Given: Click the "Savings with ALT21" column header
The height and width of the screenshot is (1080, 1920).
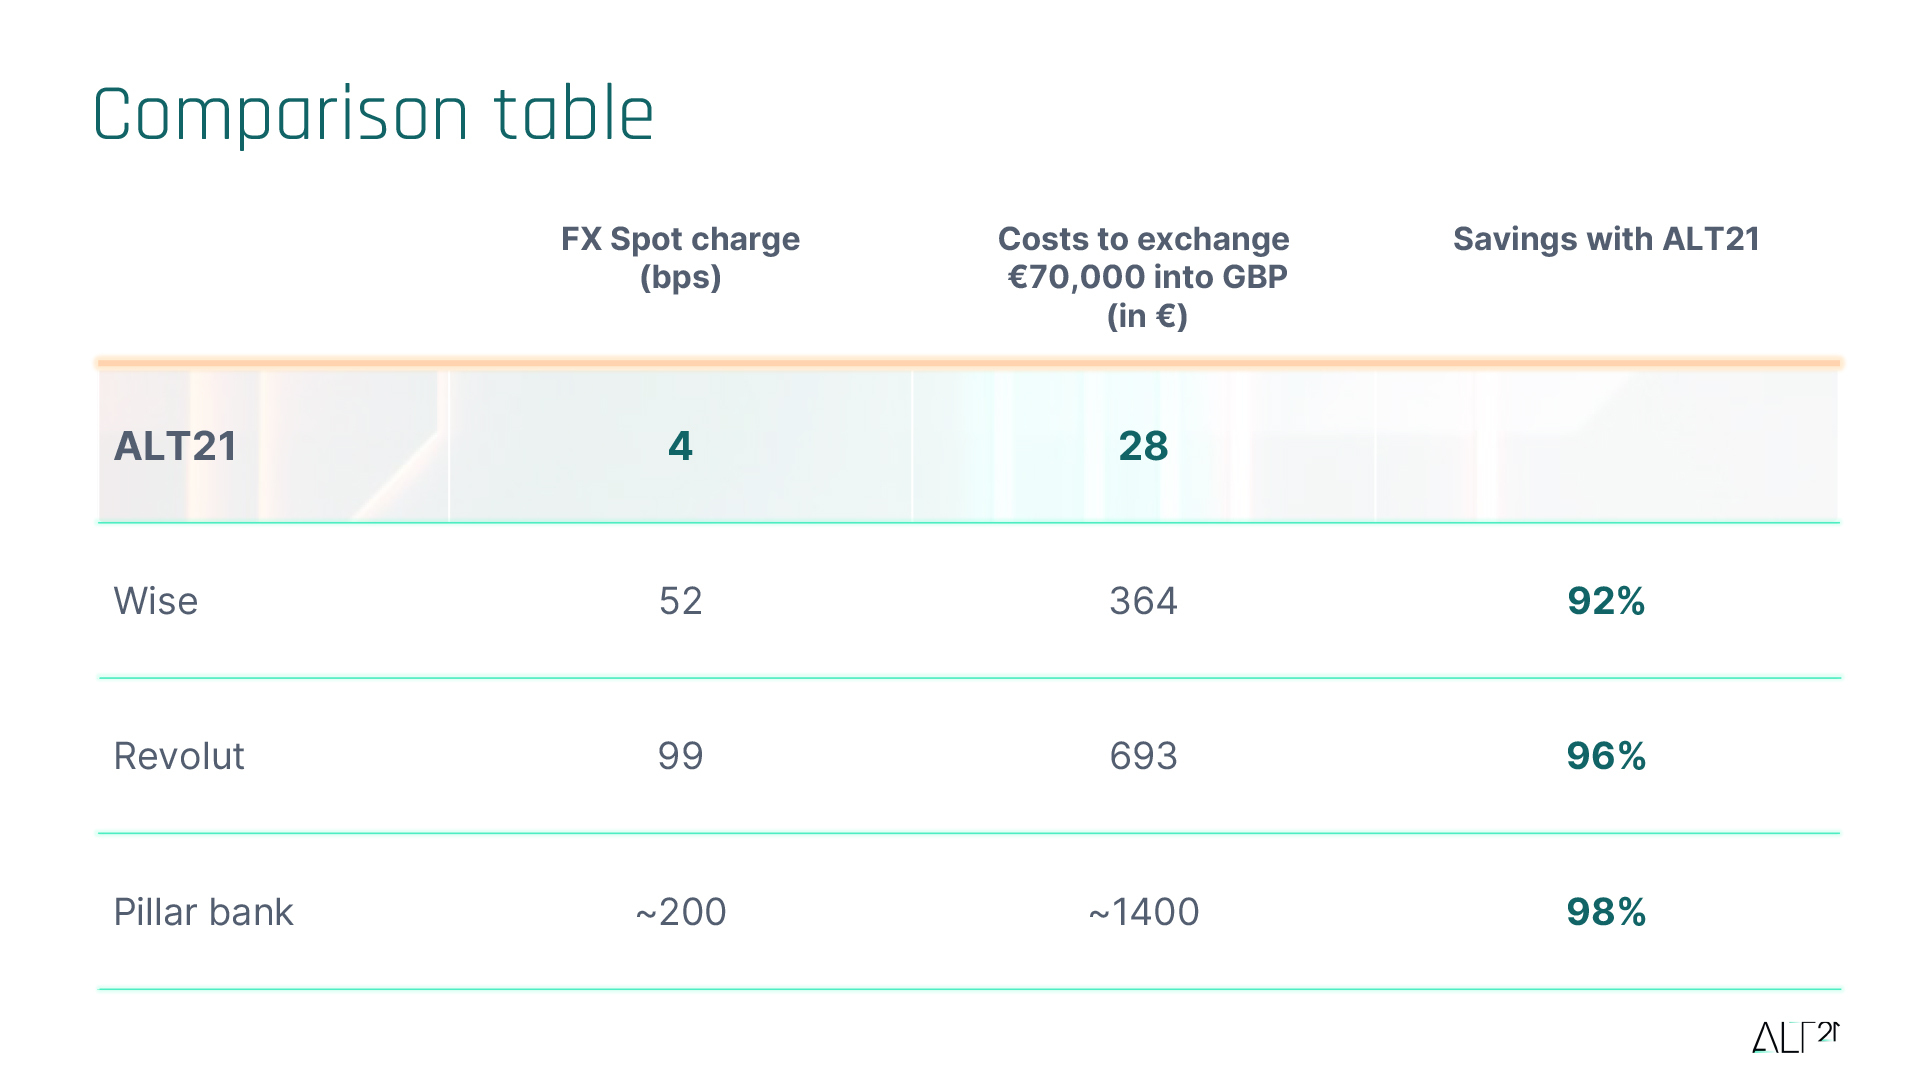Looking at the screenshot, I should tap(1606, 239).
